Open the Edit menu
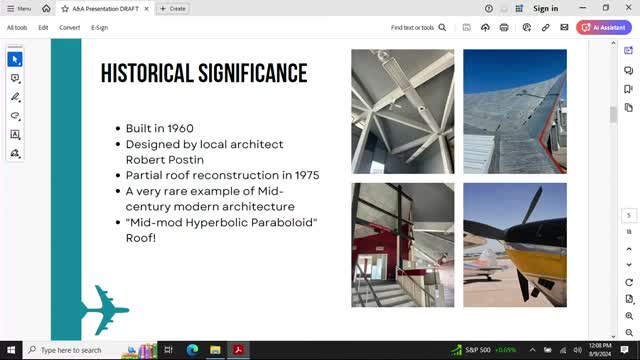 43,27
